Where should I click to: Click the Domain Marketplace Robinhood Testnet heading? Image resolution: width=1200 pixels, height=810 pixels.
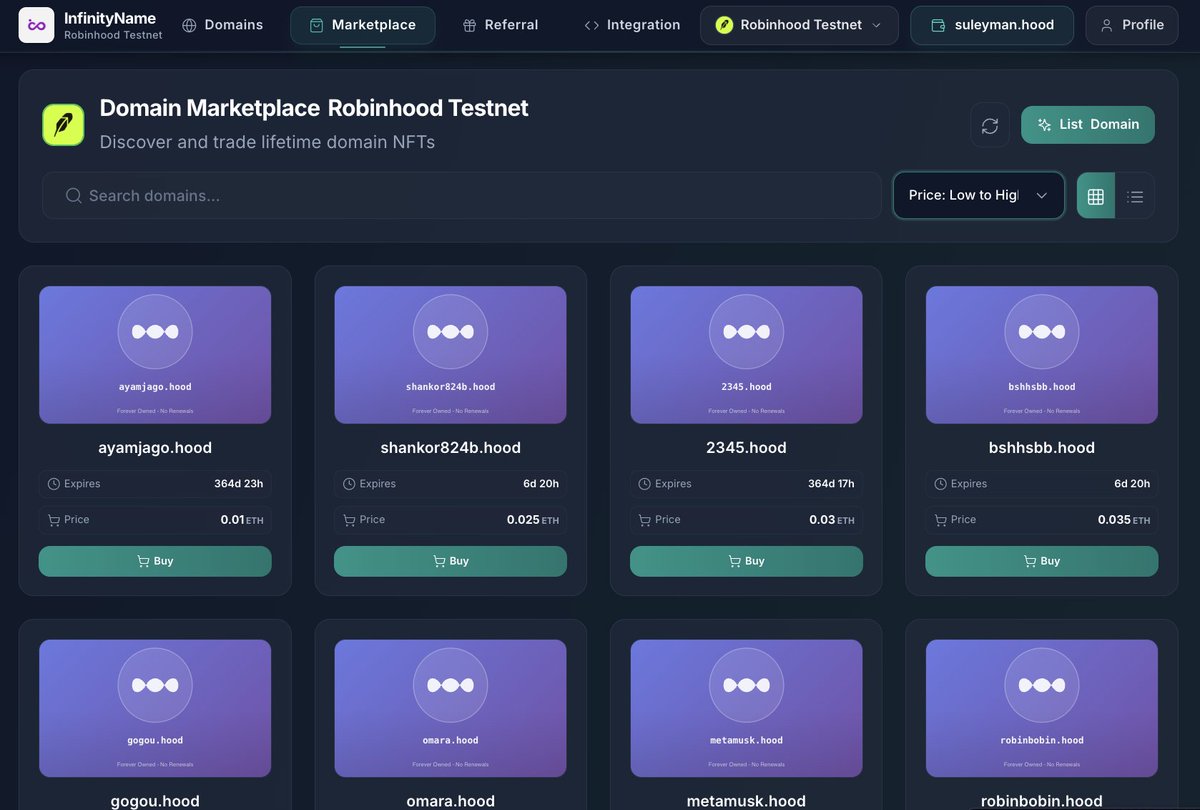(314, 108)
